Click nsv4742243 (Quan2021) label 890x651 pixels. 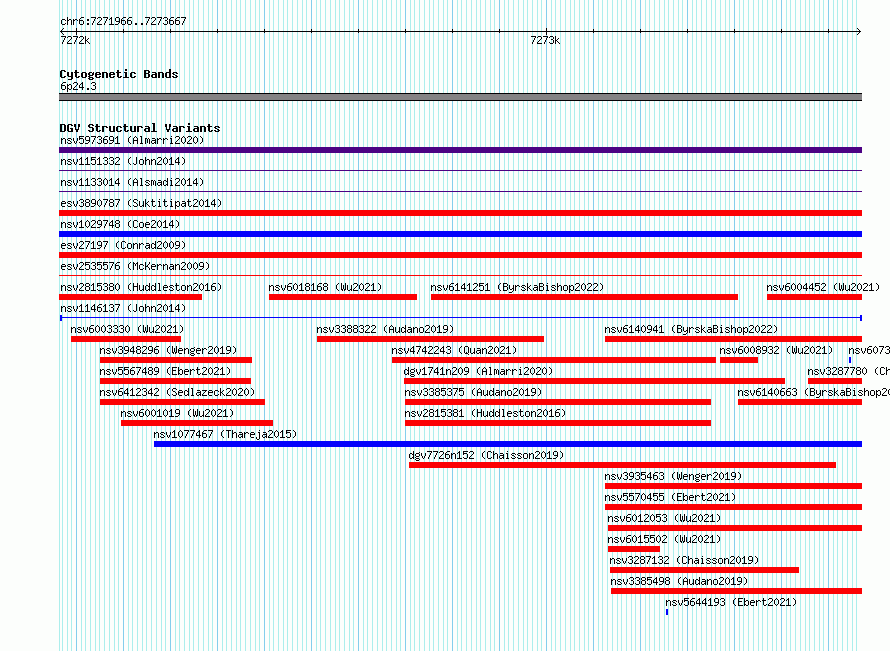454,350
